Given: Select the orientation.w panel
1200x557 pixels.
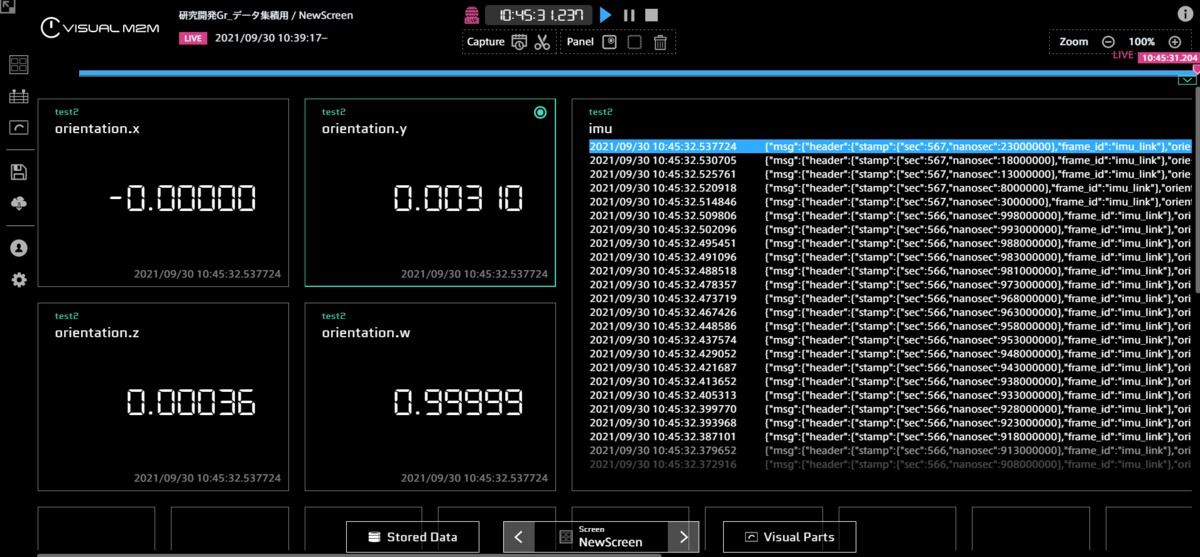Looking at the screenshot, I should 430,397.
